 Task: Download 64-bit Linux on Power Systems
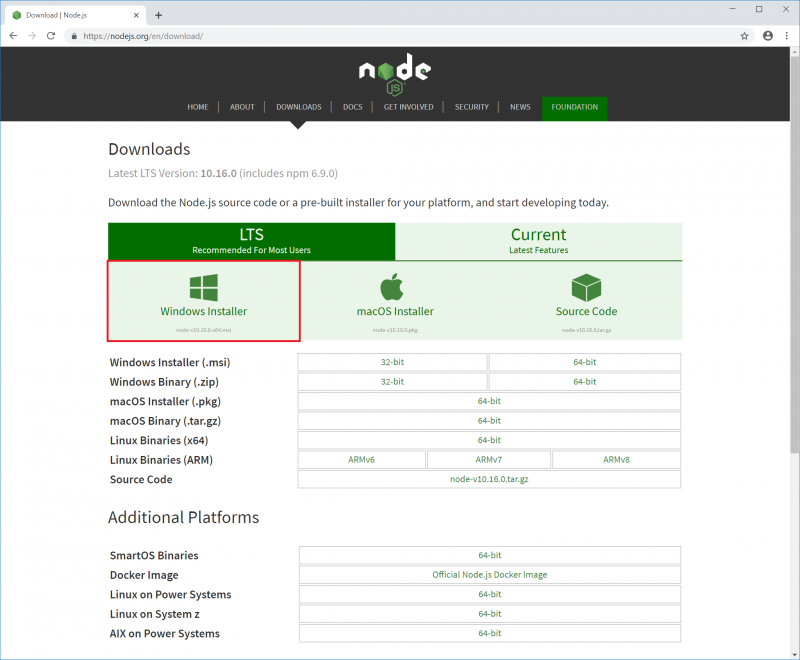coord(490,594)
